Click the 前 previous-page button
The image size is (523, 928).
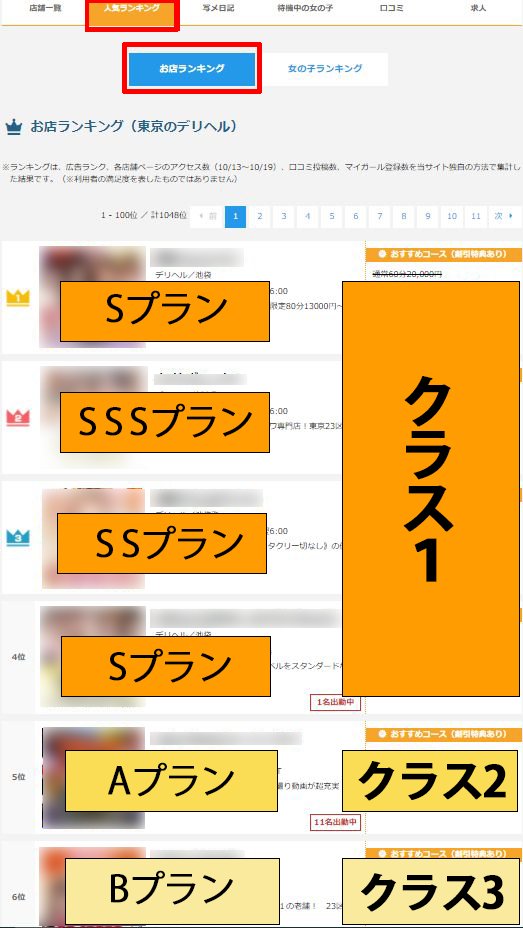tap(206, 217)
